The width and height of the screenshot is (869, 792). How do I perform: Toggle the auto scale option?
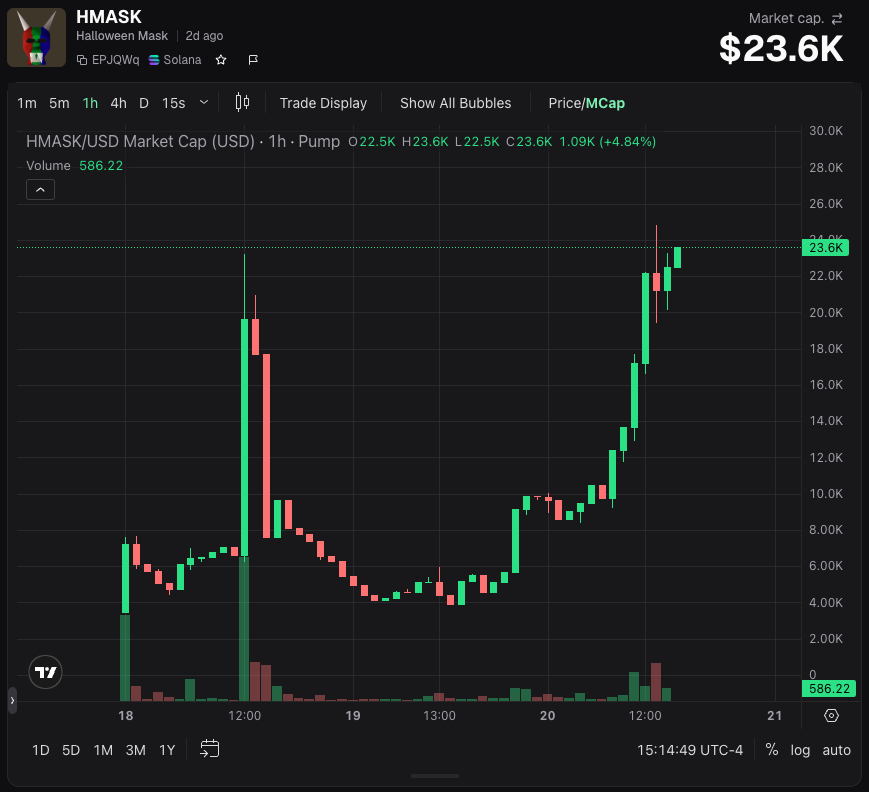[836, 750]
